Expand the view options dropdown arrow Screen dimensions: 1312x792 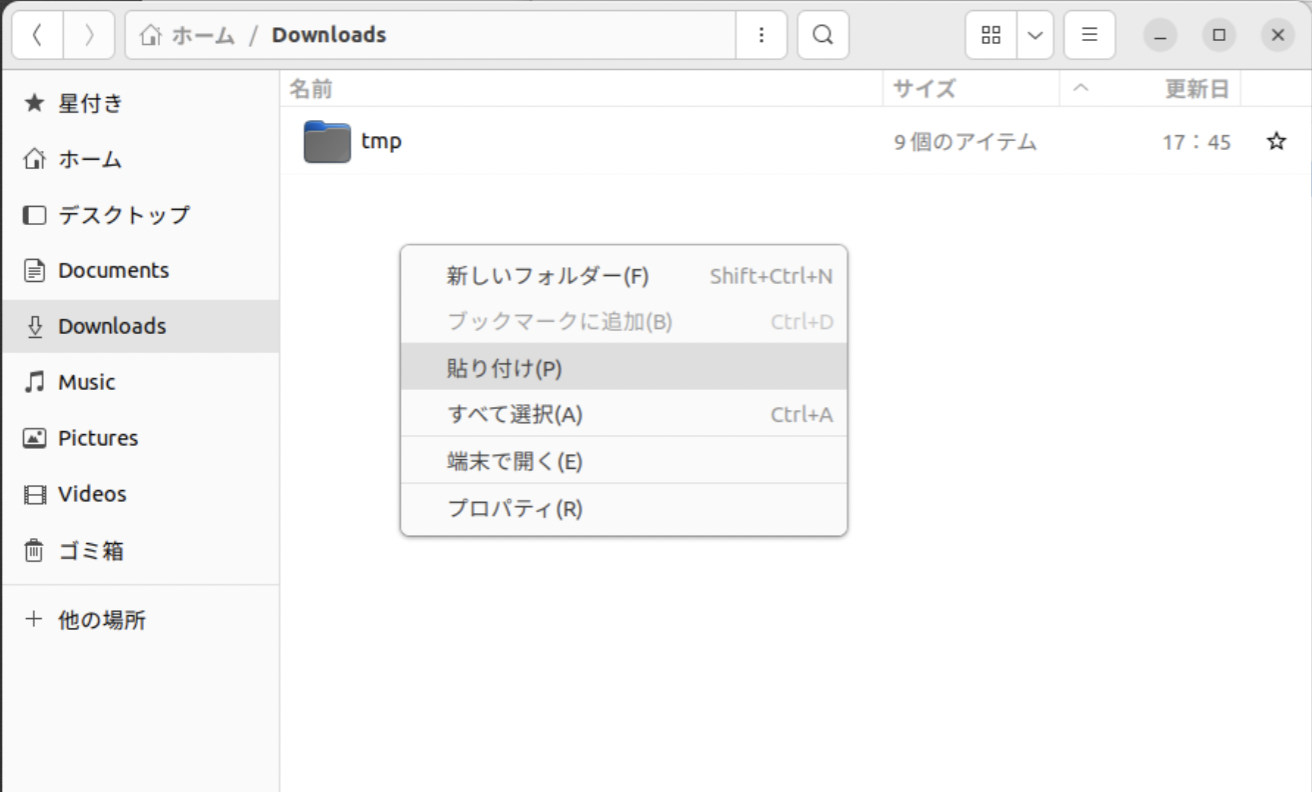click(1035, 35)
